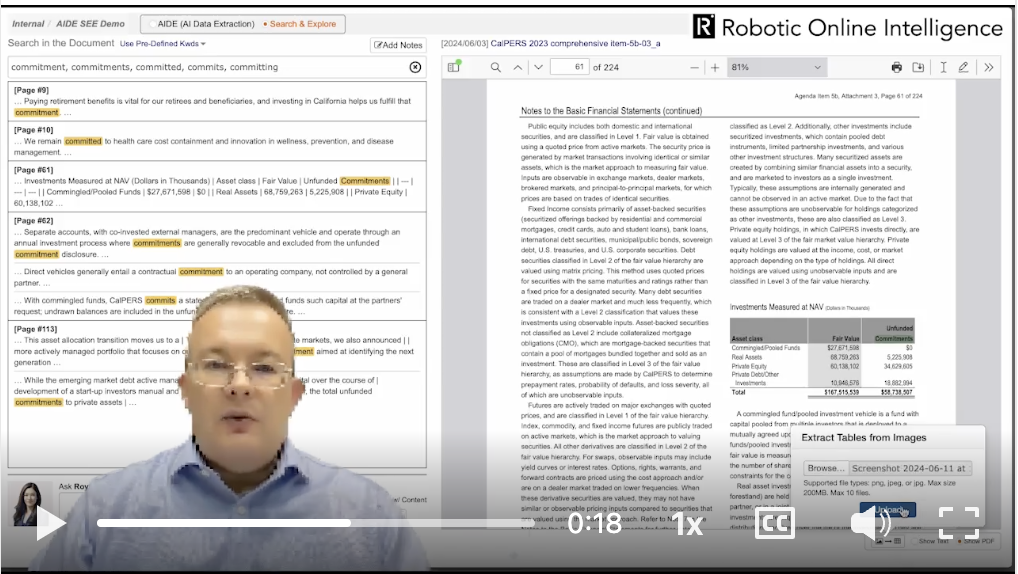1018x574 pixels.
Task: Click the AIDE SEE Demo breadcrumb
Action: pyautogui.click(x=90, y=24)
